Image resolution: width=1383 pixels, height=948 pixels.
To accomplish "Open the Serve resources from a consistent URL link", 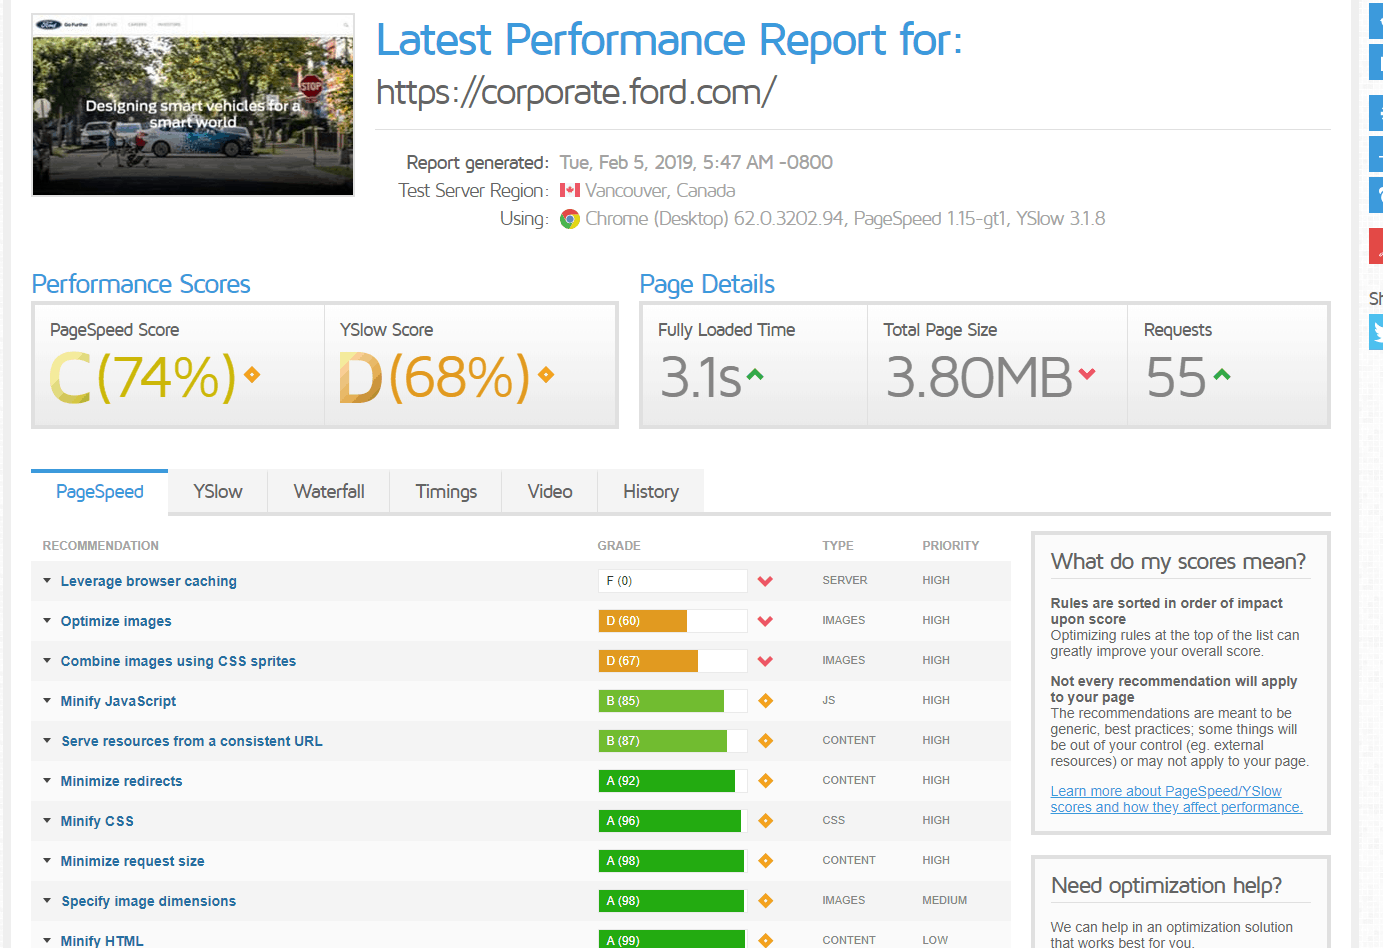I will pos(192,741).
